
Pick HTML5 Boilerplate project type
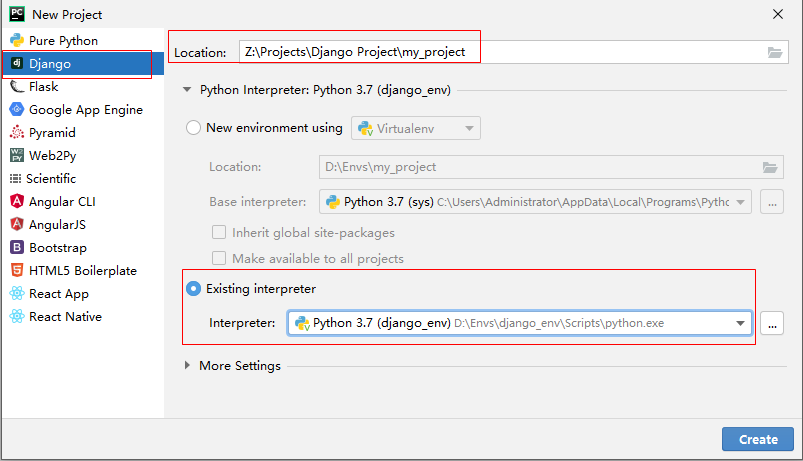[x=82, y=271]
